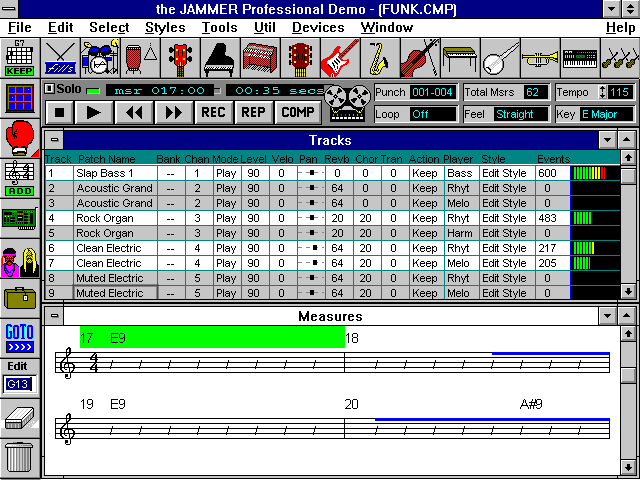640x480 pixels.
Task: Open the reel-to-reel tape recorder icon
Action: [346, 103]
